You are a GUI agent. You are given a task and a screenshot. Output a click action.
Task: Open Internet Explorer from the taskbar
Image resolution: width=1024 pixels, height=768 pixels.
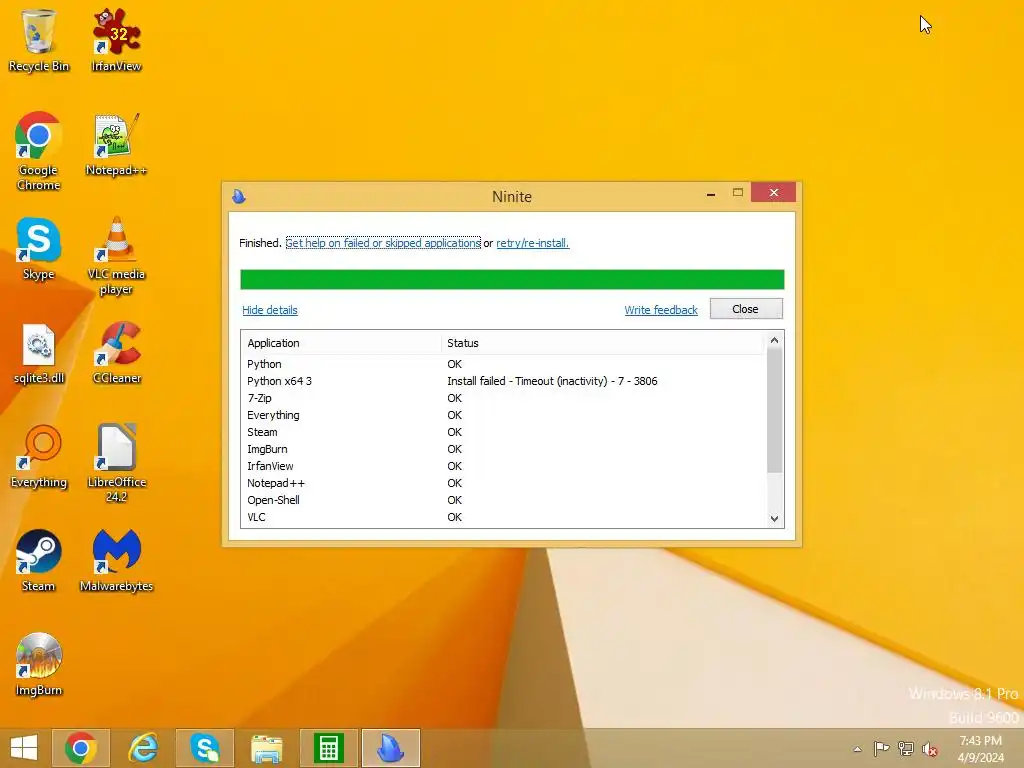pos(143,748)
